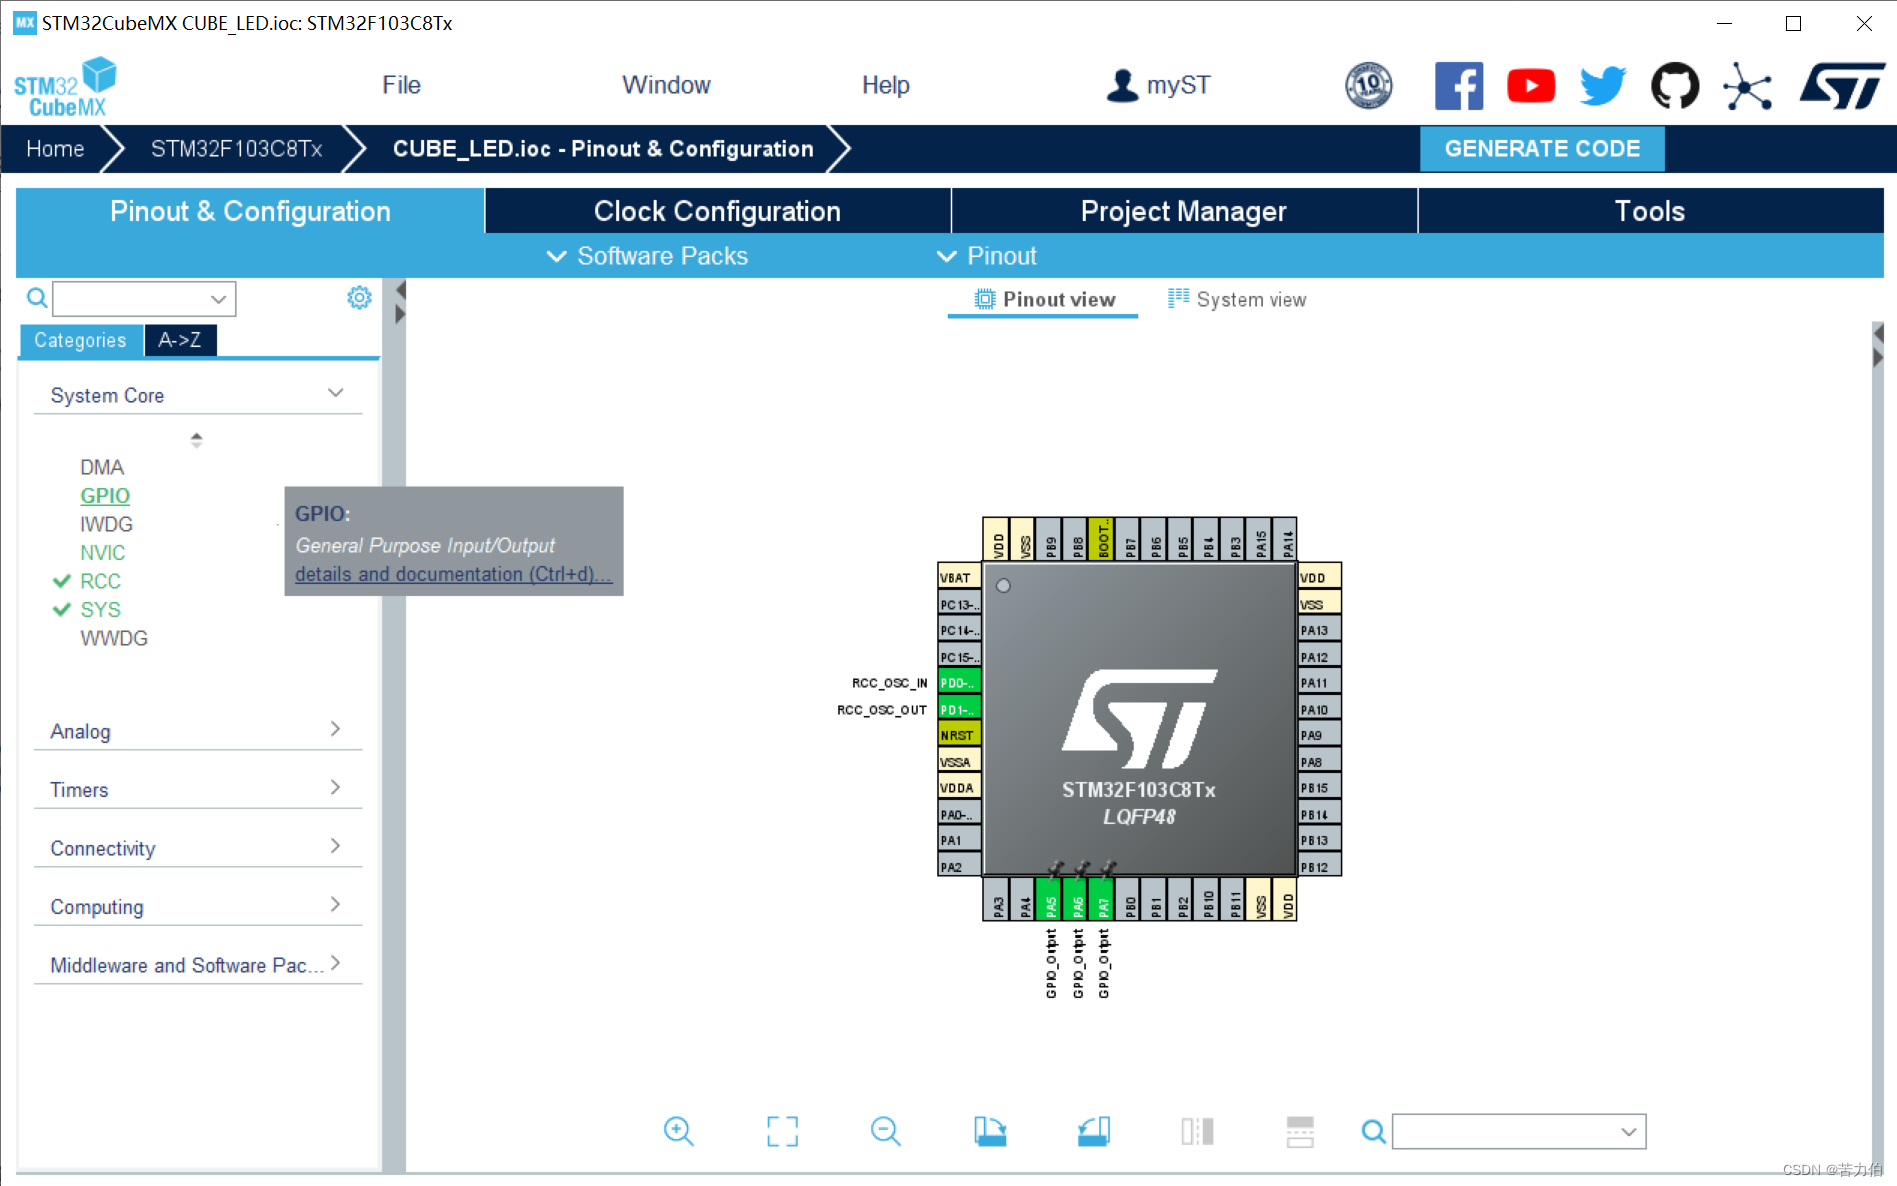Viewport: 1897px width, 1186px height.
Task: Click the BOOT0 pin at top
Action: coord(1102,539)
